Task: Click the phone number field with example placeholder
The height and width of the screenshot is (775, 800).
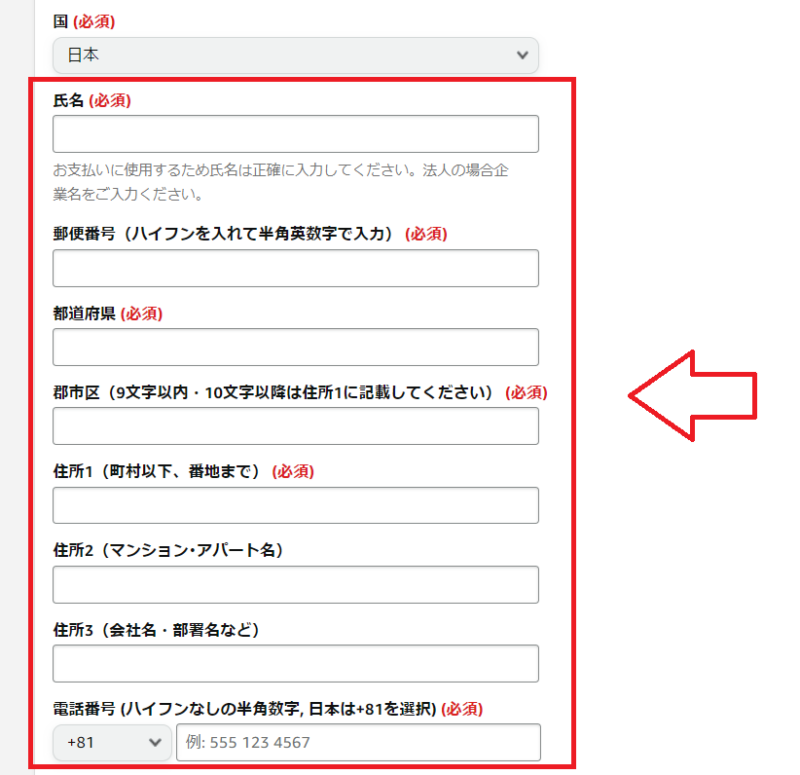Action: click(355, 742)
